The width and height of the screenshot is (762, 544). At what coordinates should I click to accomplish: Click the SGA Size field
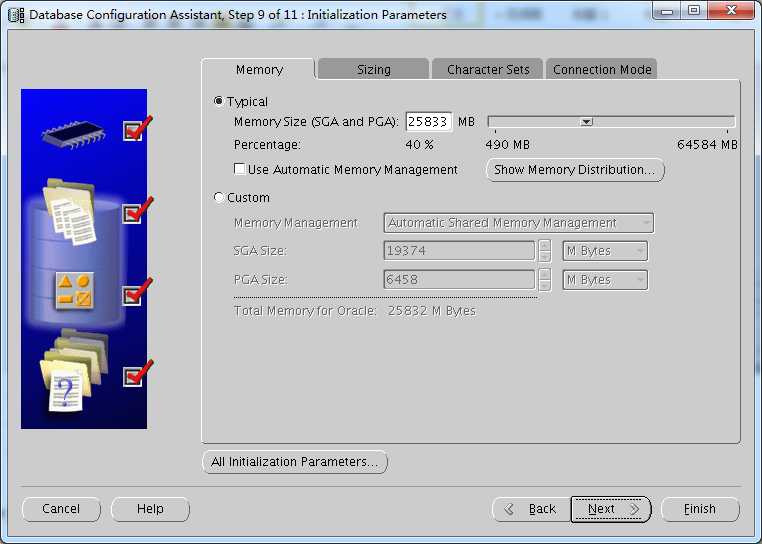pos(459,251)
